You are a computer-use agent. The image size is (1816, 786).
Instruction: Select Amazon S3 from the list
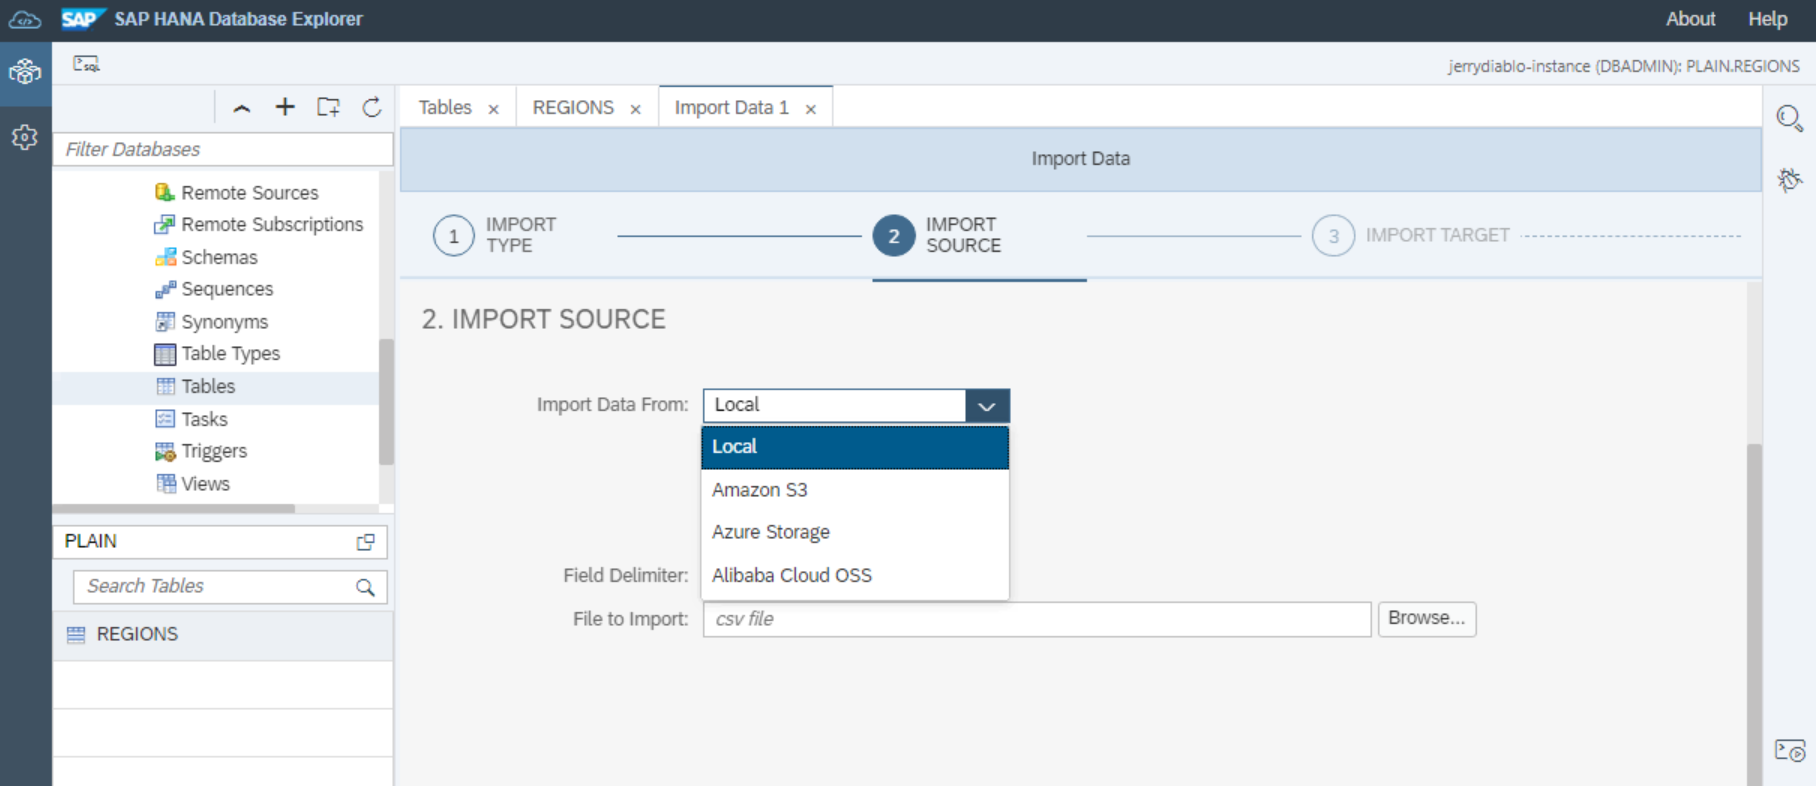pos(760,490)
